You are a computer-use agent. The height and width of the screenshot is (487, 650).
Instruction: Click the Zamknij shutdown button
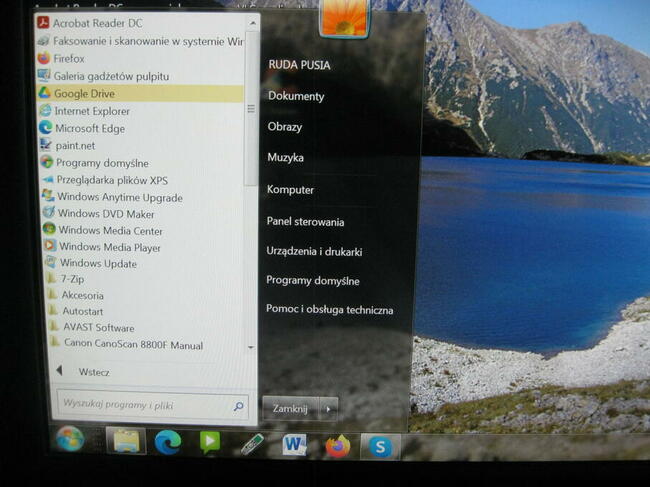(x=291, y=409)
